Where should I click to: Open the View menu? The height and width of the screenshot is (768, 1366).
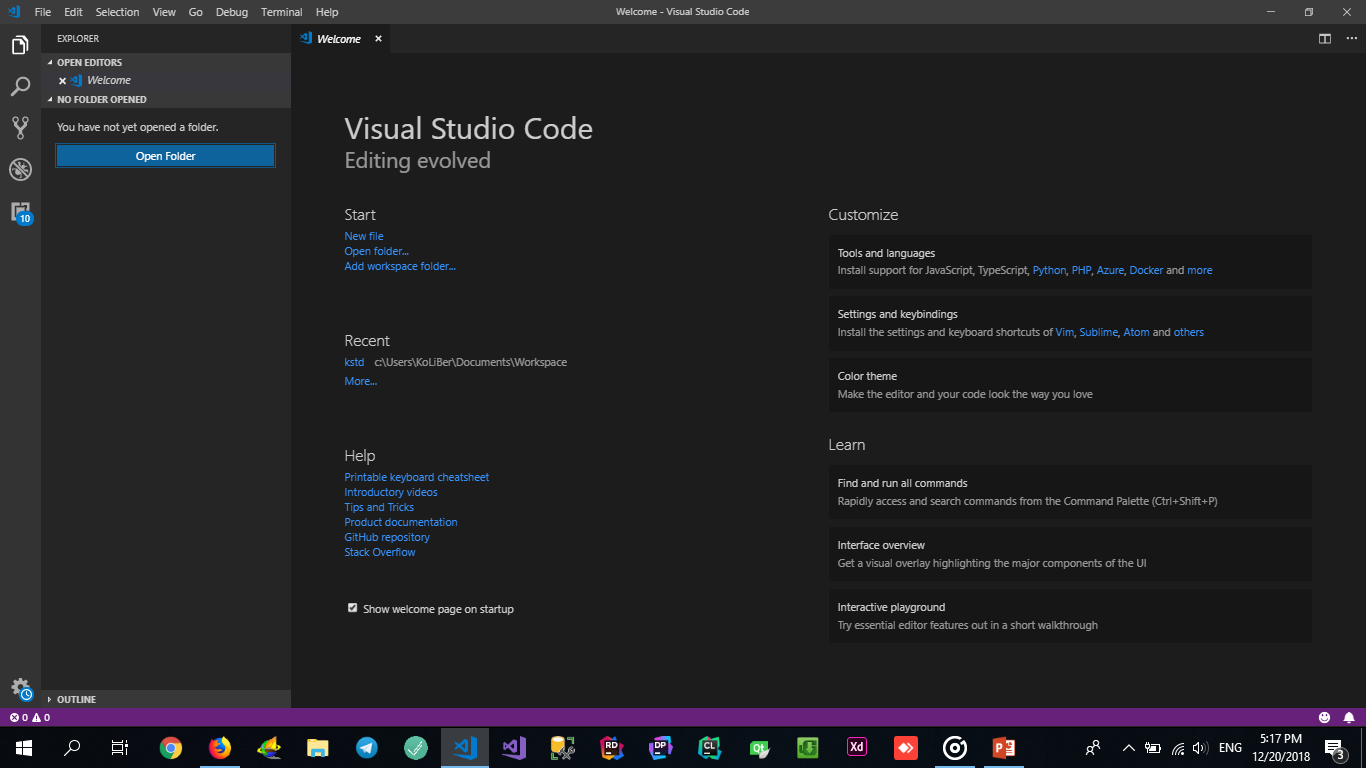[x=164, y=12]
